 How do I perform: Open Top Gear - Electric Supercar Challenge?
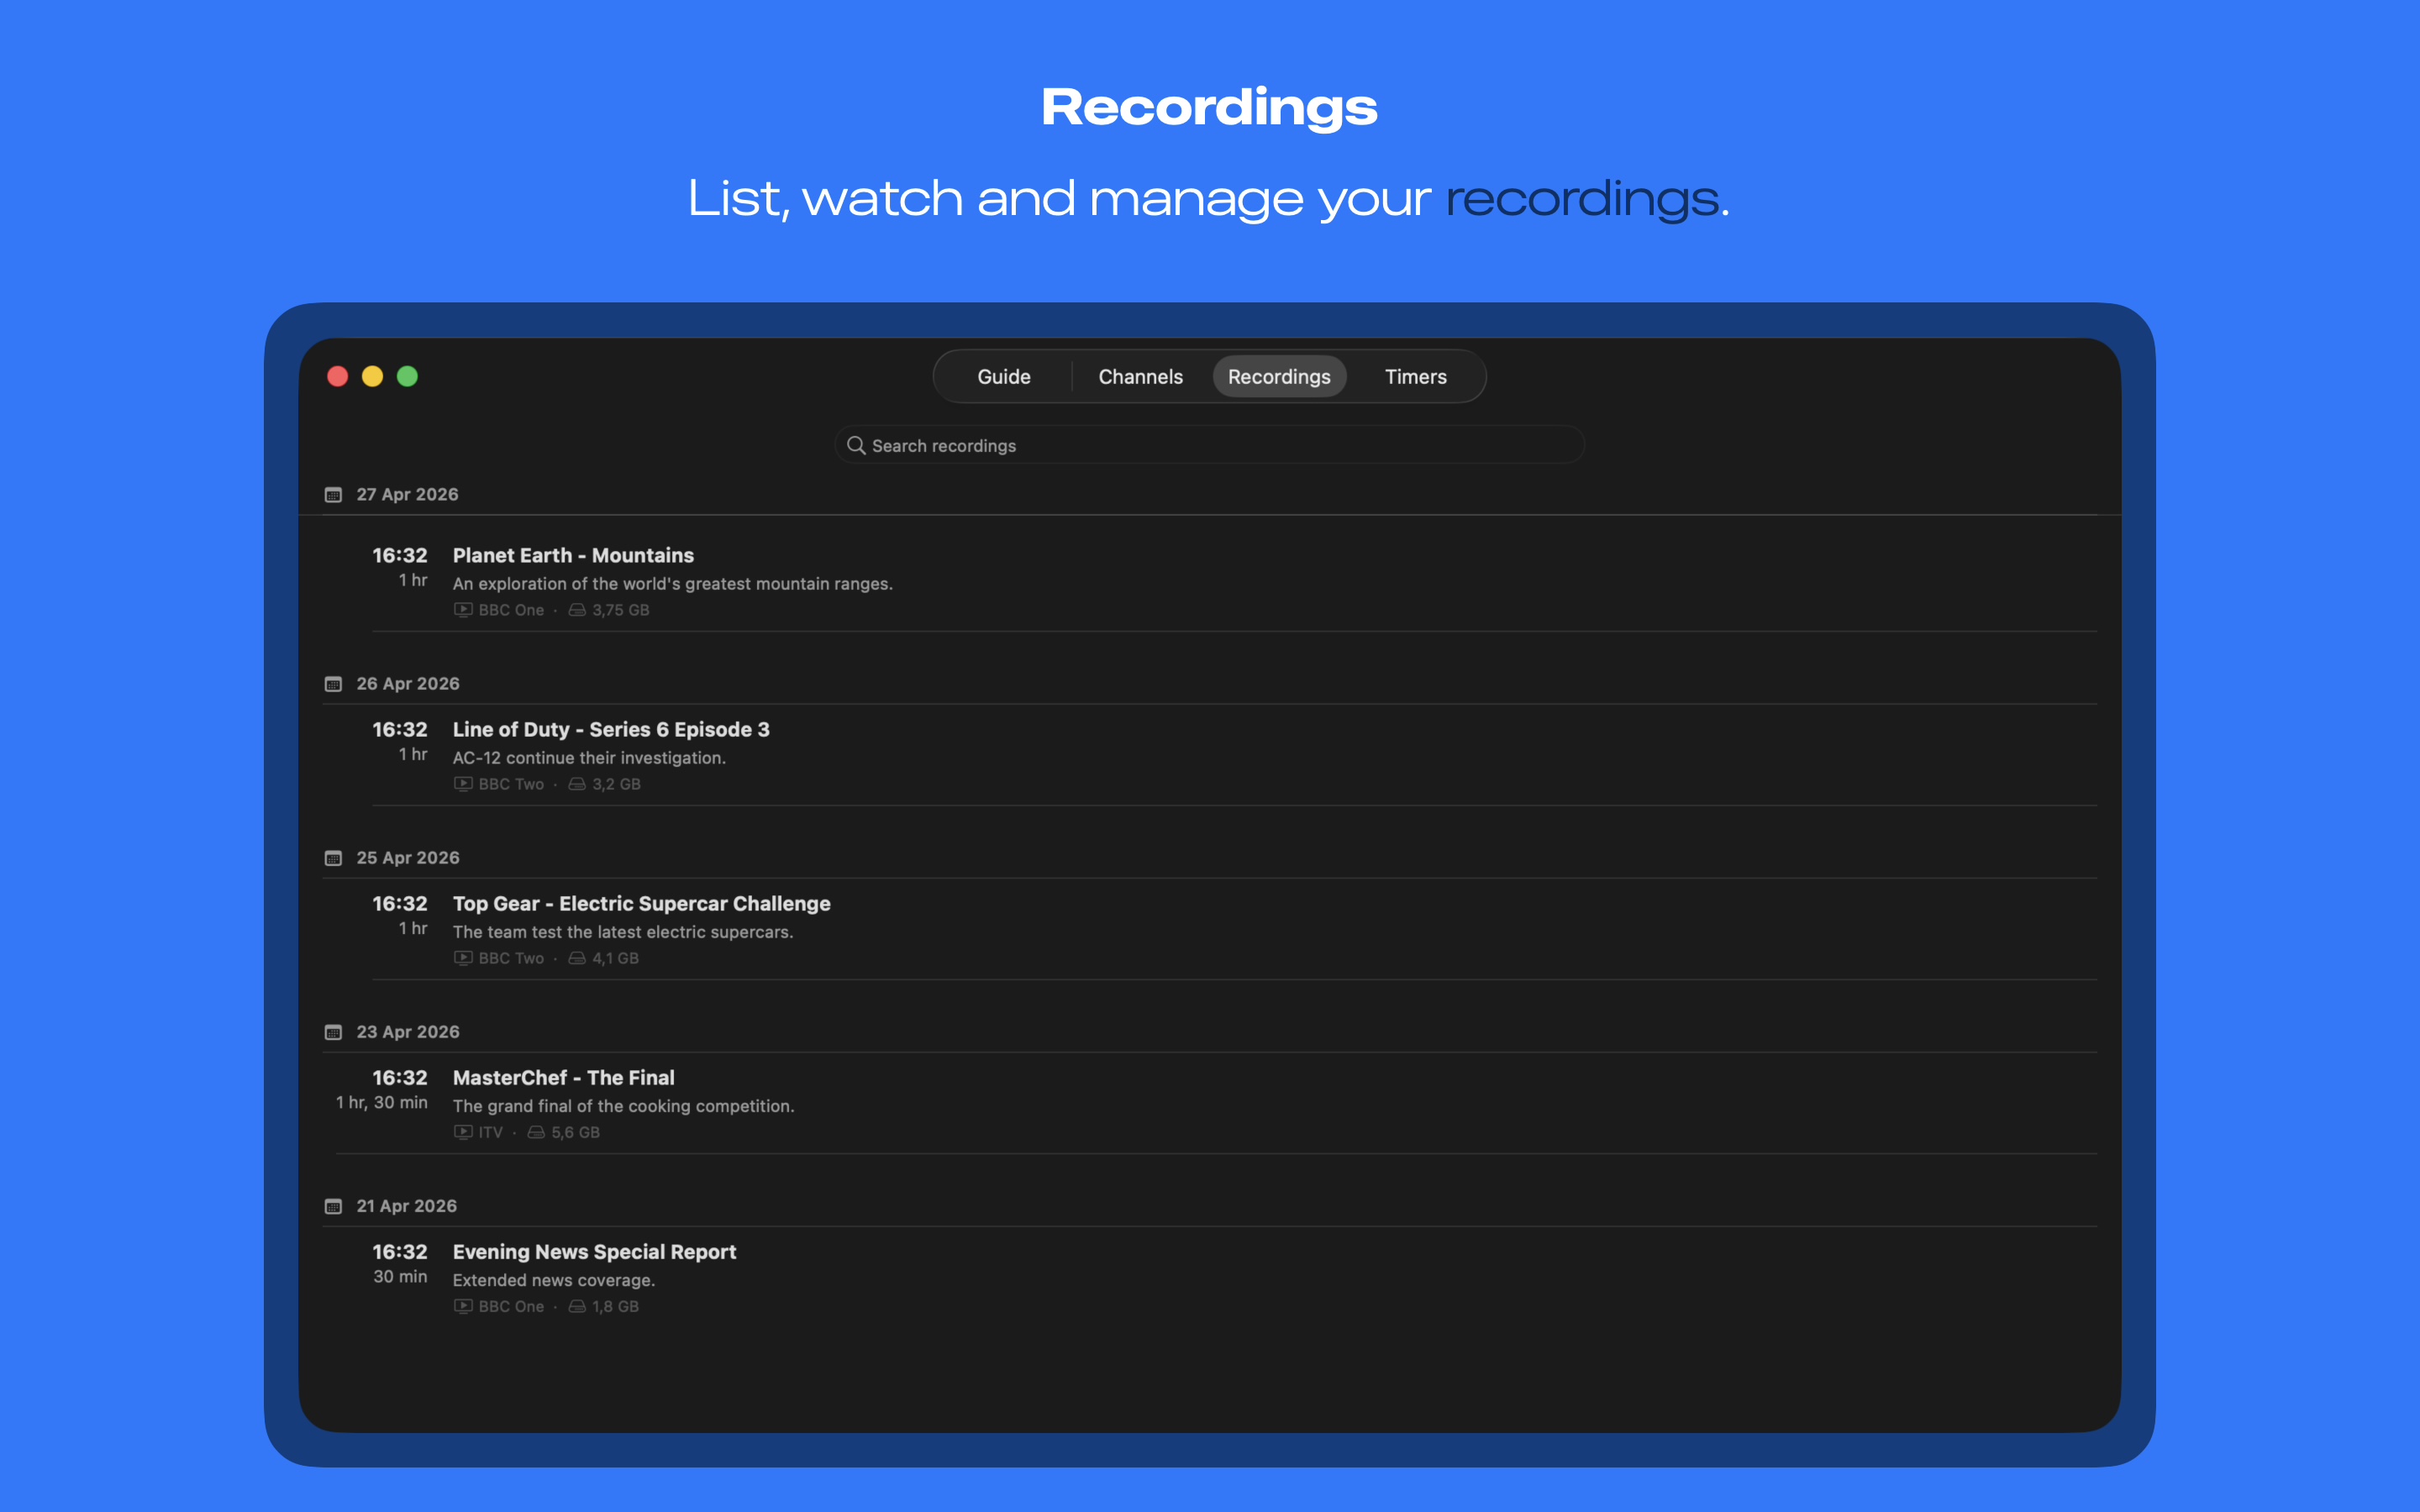(x=641, y=903)
